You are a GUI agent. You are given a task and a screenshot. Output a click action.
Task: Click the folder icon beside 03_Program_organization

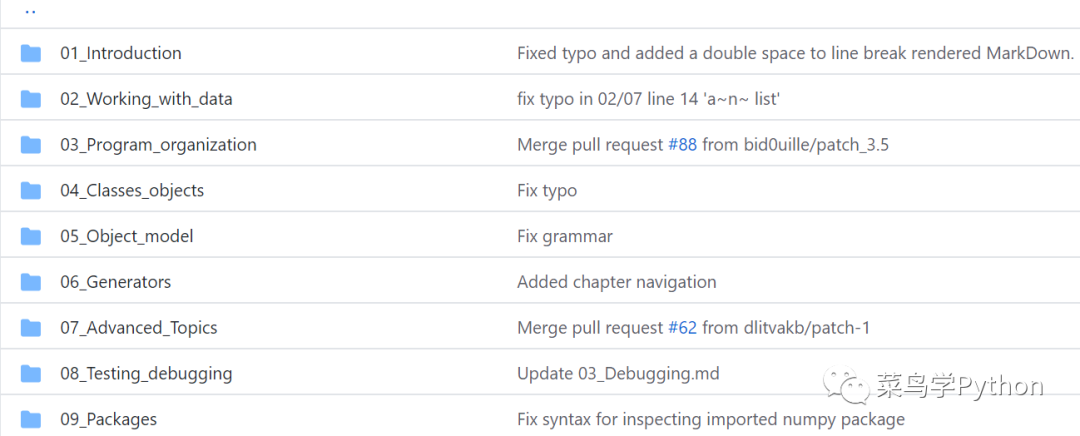click(x=31, y=145)
